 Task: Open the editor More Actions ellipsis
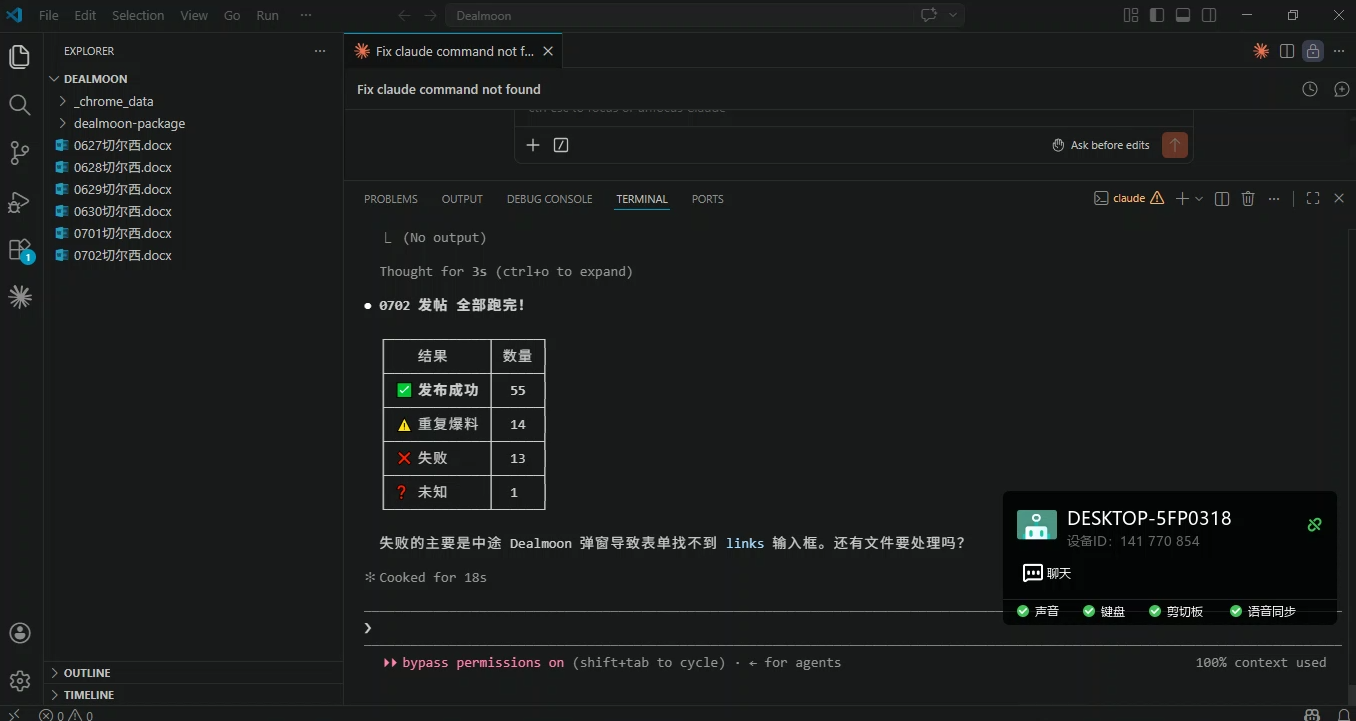(x=1339, y=51)
